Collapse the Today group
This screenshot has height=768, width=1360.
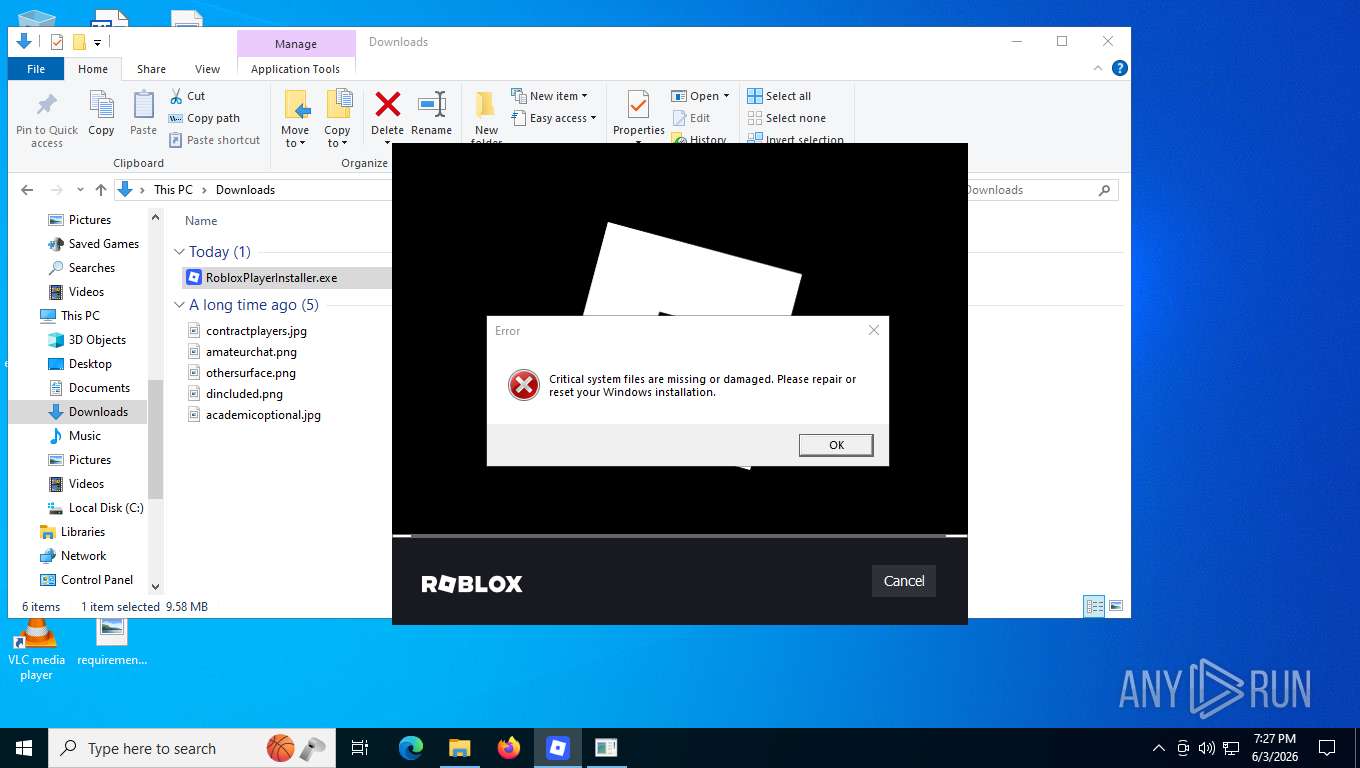pos(180,252)
